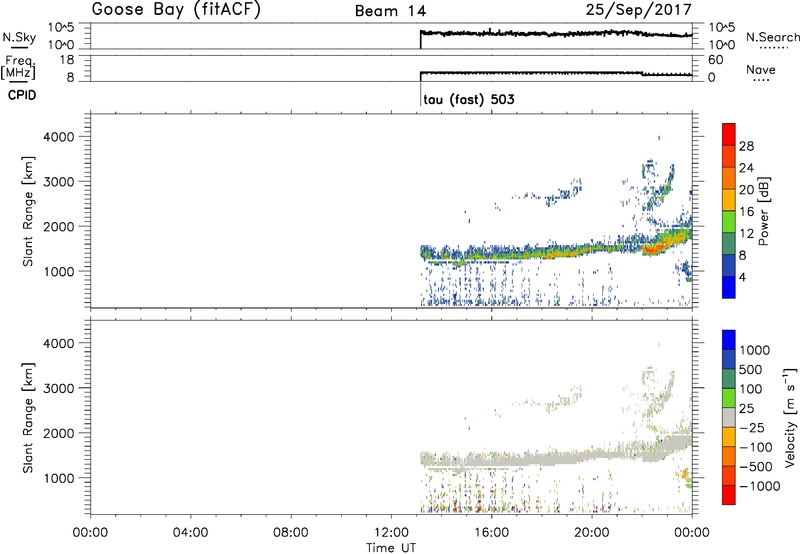Click the '20:00' time tick label
800x554 pixels.
[x=592, y=533]
